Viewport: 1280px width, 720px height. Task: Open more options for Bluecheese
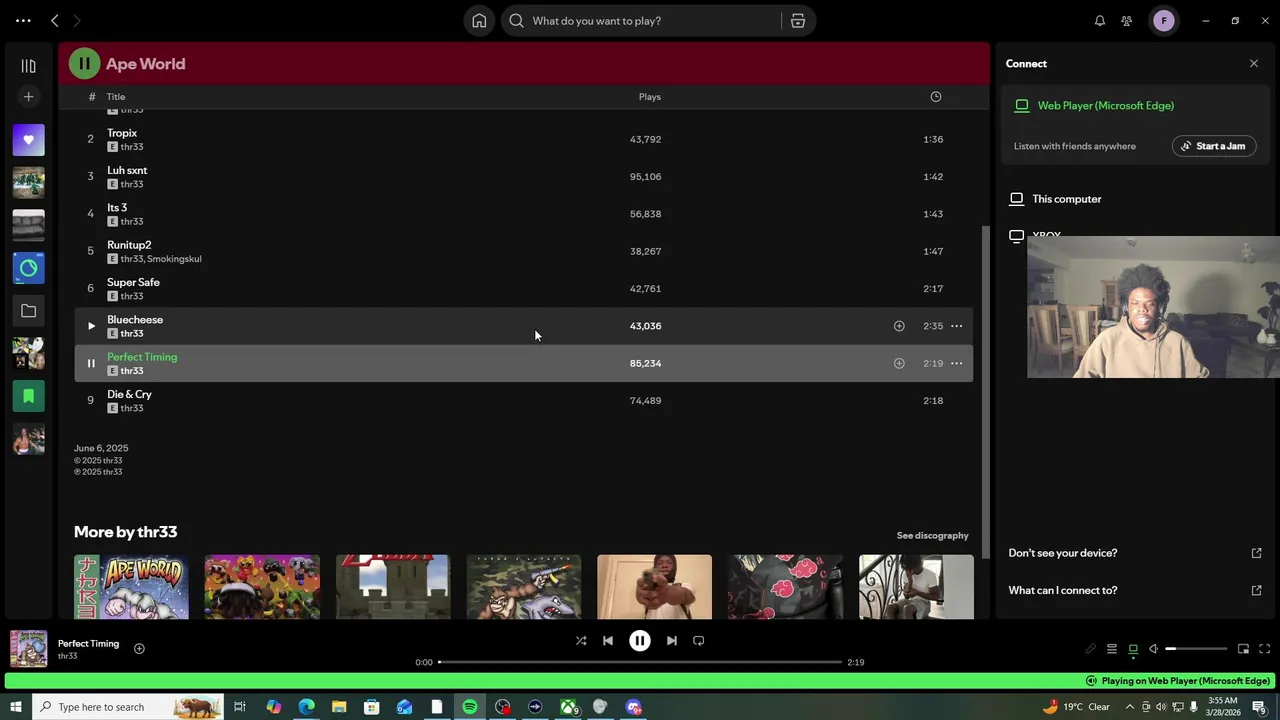tap(957, 326)
